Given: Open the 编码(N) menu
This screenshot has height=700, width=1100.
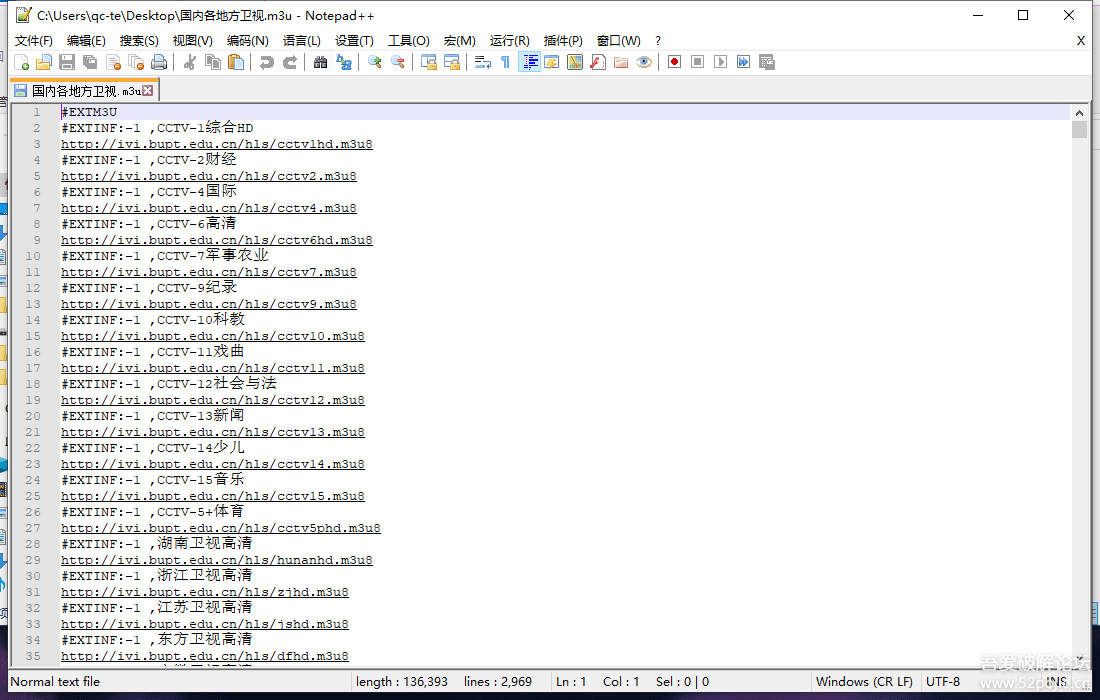Looking at the screenshot, I should pos(248,41).
